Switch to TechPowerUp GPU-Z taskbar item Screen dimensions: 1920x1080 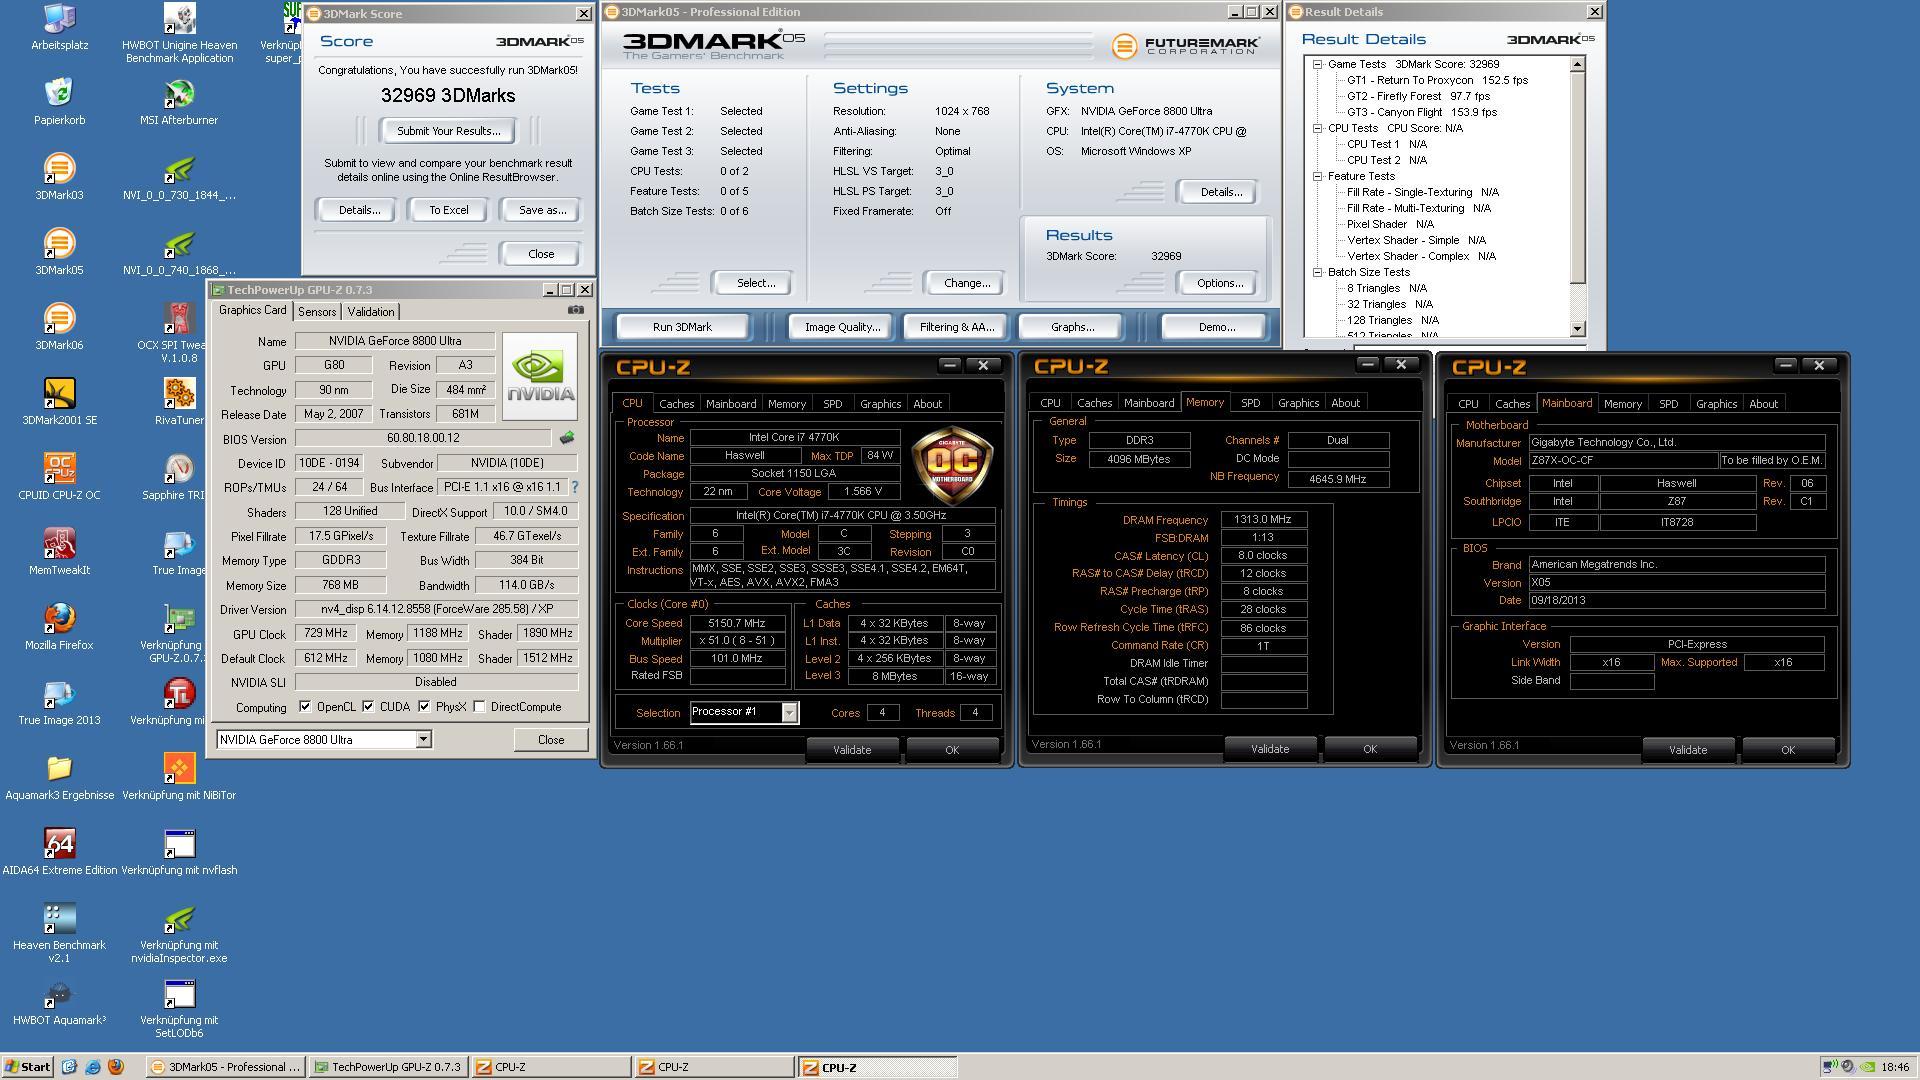pyautogui.click(x=388, y=1067)
